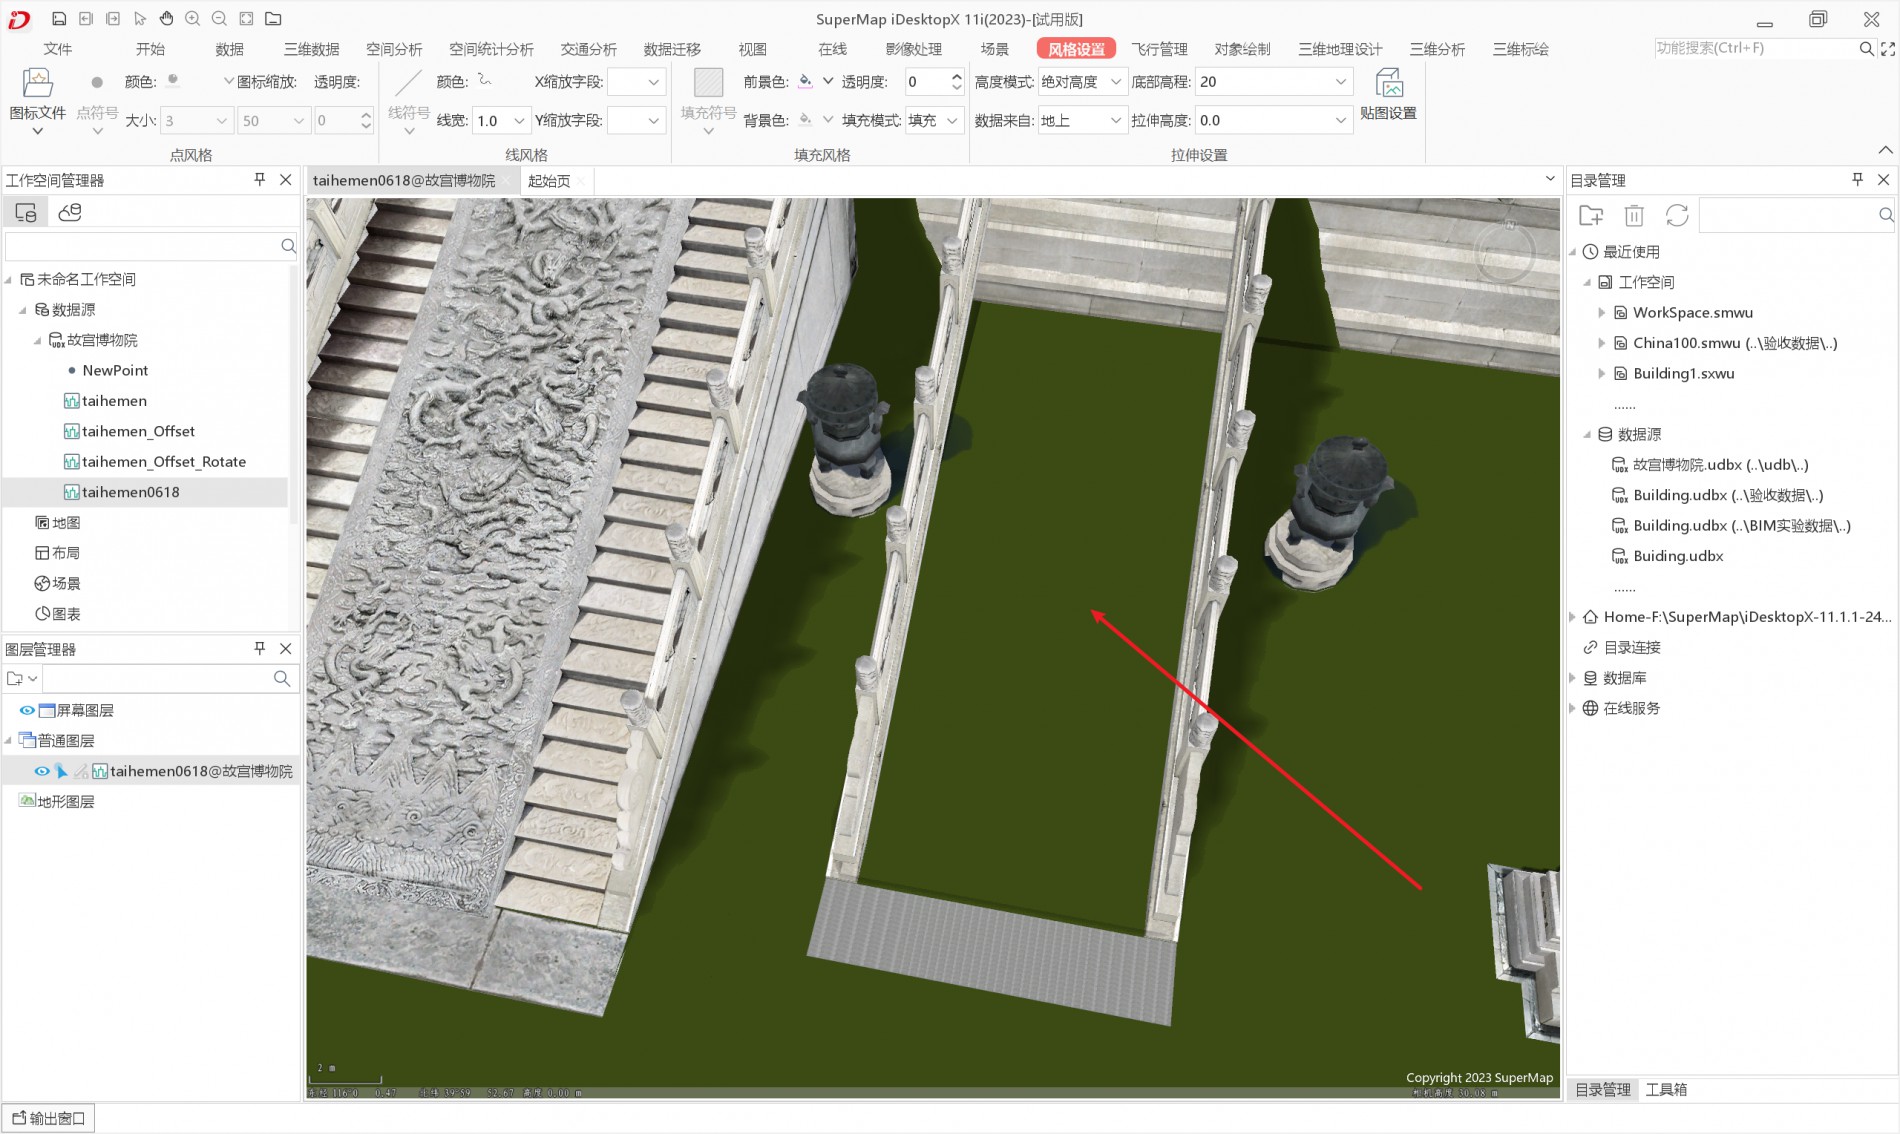Click the 功能搜索 input field
This screenshot has height=1134, width=1900.
click(x=1754, y=48)
